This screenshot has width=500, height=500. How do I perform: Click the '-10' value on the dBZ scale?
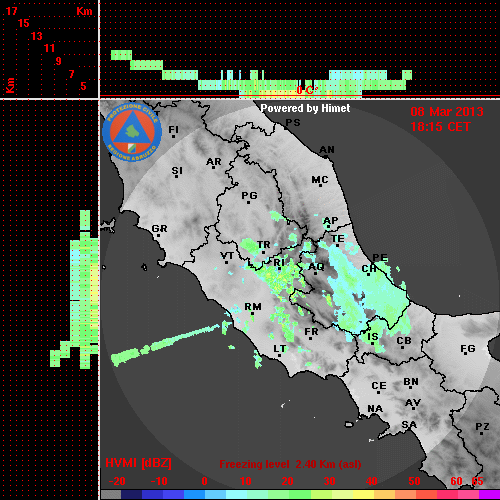click(x=159, y=481)
